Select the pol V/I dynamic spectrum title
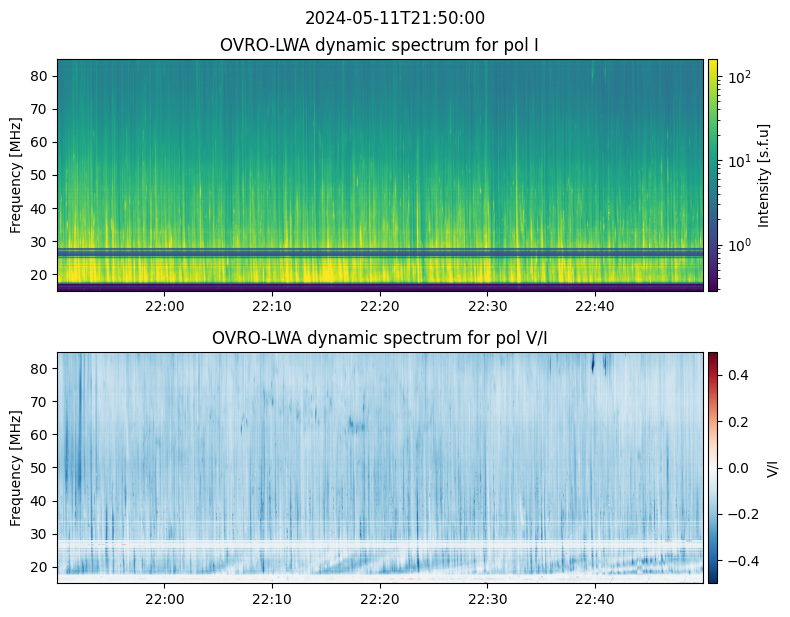The height and width of the screenshot is (617, 790). [x=379, y=337]
